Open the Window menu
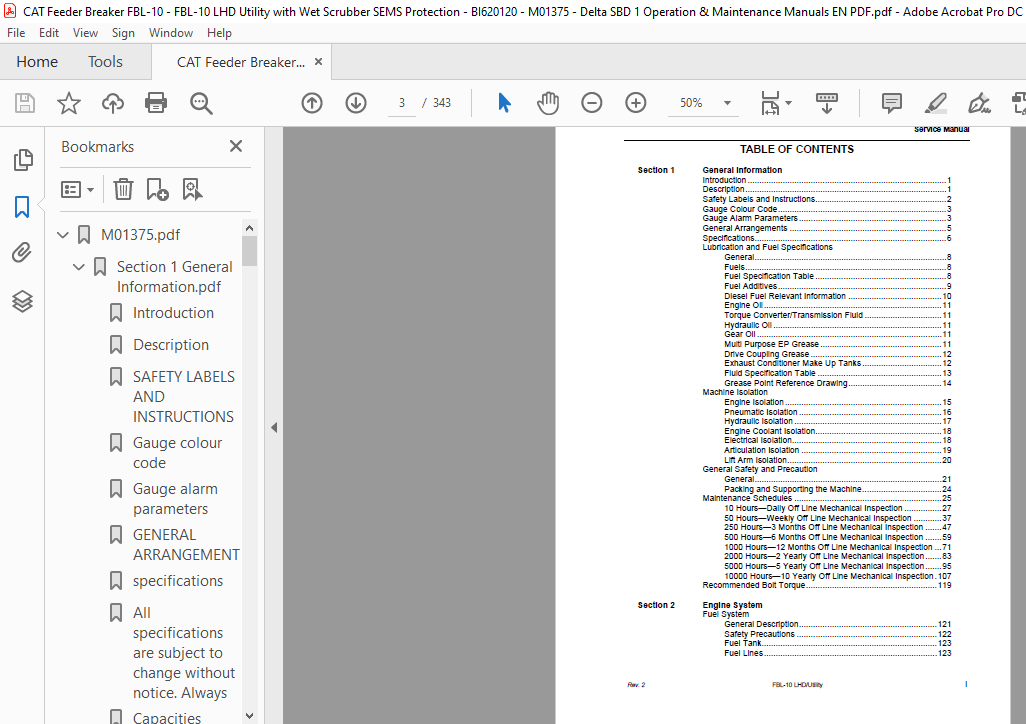Image resolution: width=1026 pixels, height=724 pixels. tap(171, 33)
